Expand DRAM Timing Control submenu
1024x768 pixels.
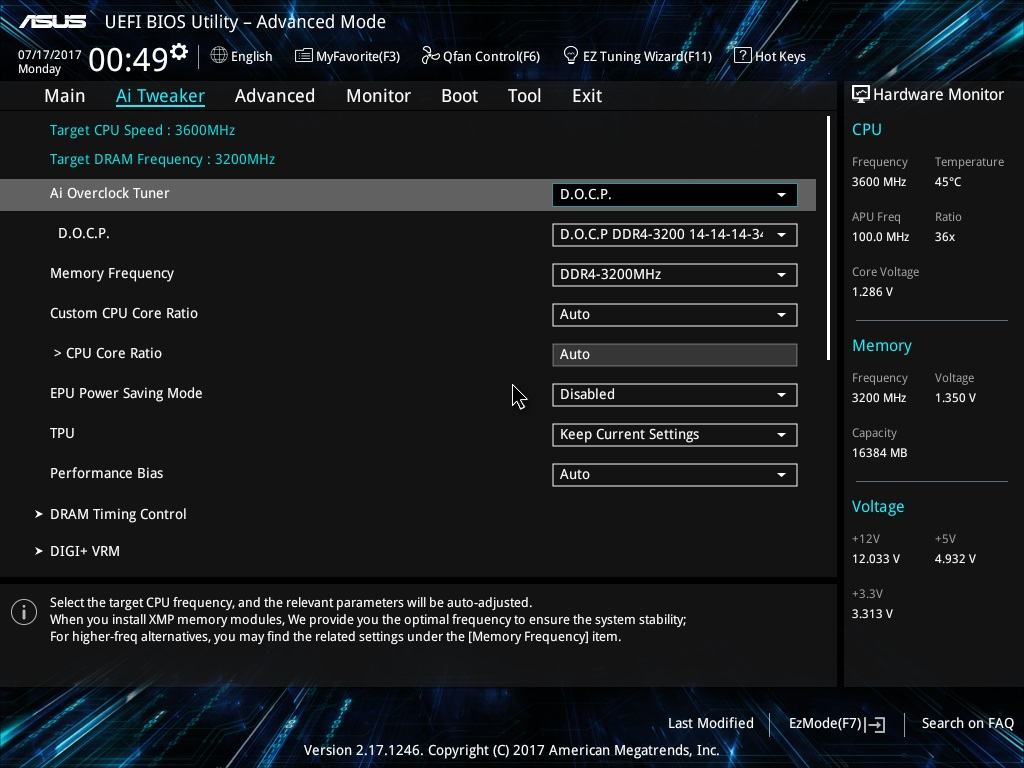[x=118, y=514]
